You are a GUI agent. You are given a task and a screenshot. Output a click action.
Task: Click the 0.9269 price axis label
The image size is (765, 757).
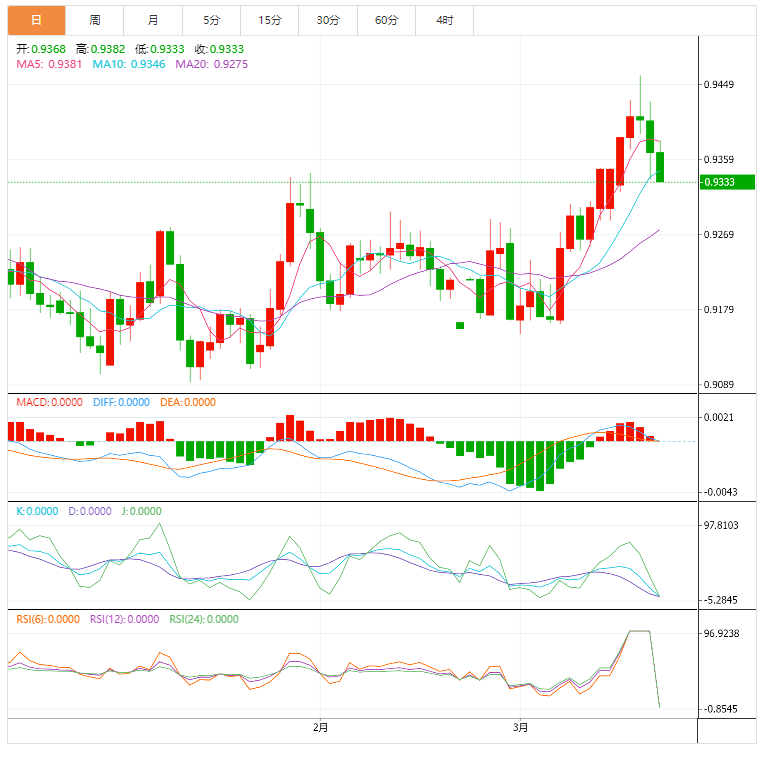pos(719,235)
